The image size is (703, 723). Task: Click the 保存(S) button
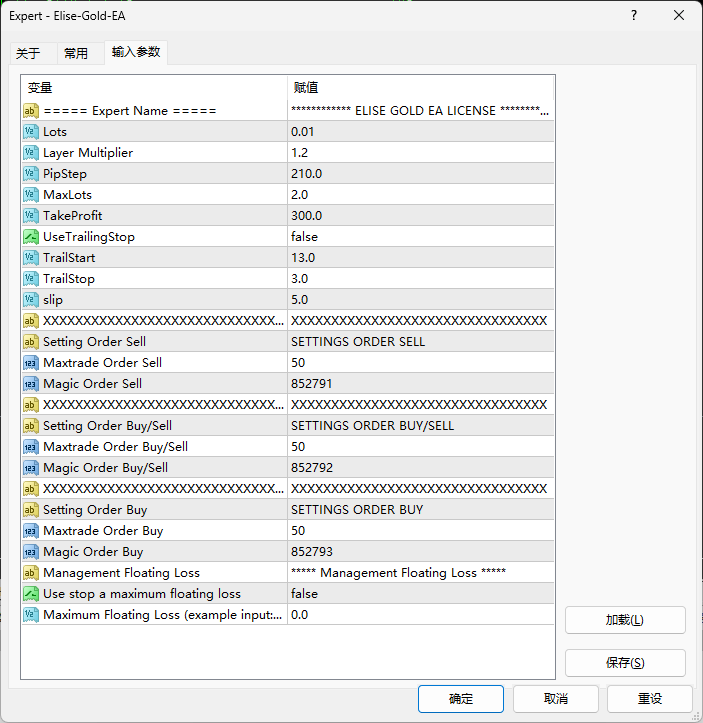(625, 663)
